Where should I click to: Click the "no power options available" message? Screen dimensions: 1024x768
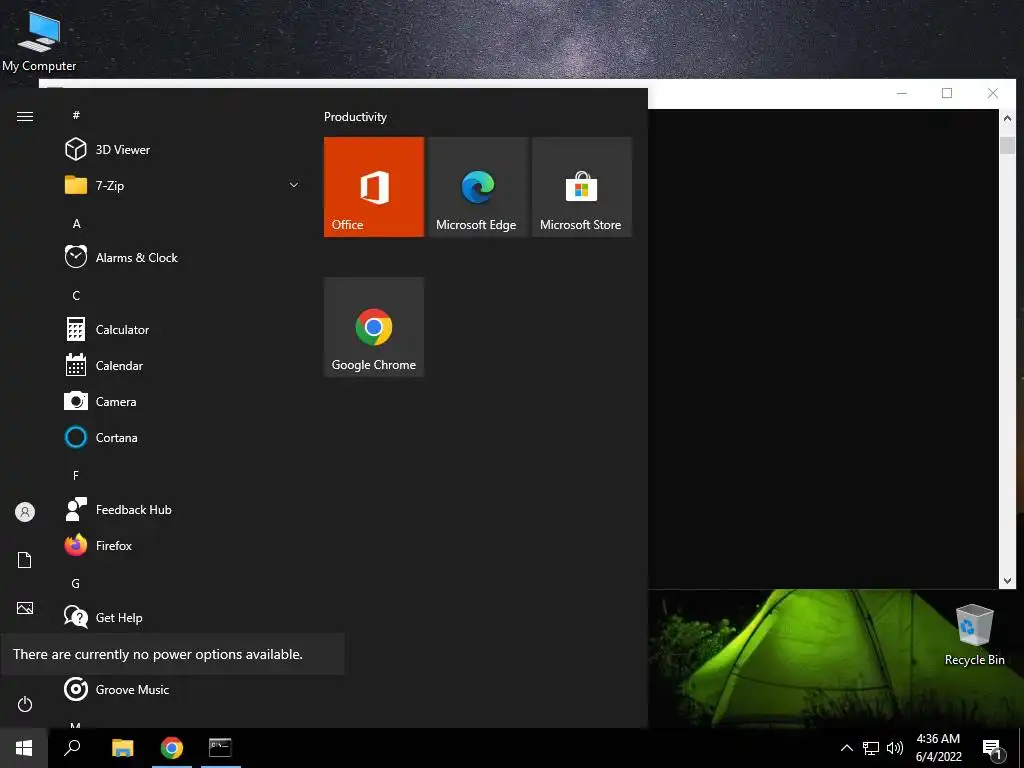(x=158, y=654)
